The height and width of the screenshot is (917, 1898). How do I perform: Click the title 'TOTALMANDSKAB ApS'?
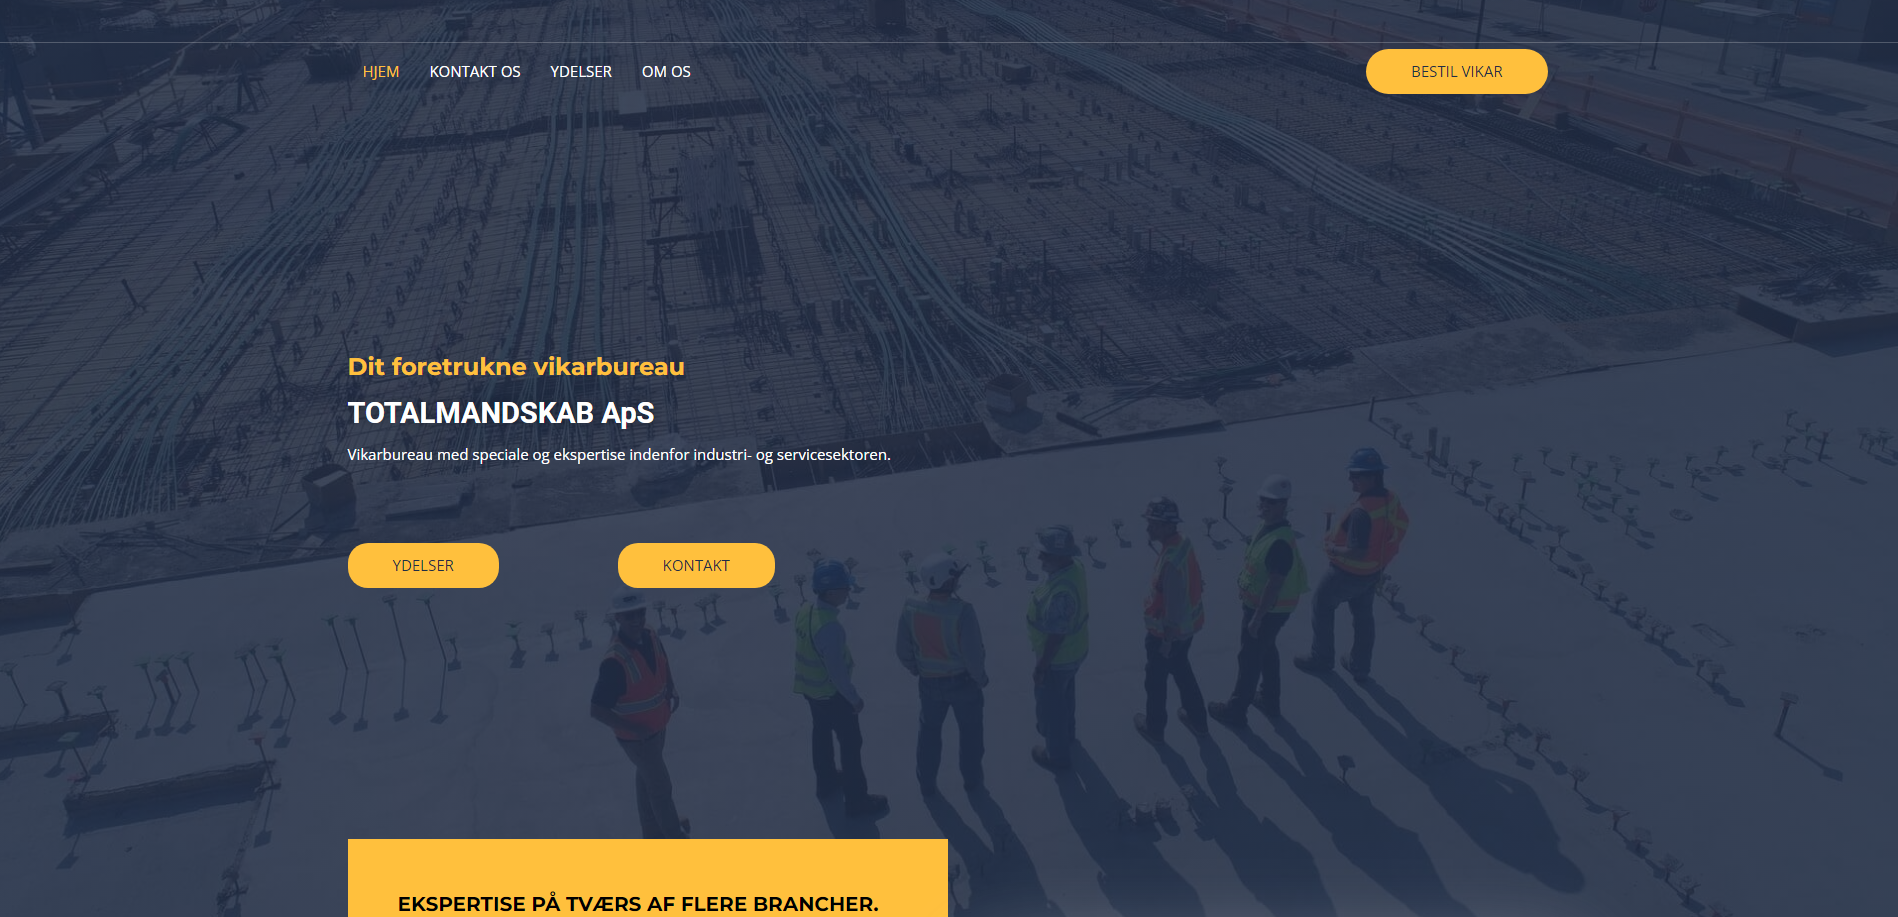pos(501,413)
